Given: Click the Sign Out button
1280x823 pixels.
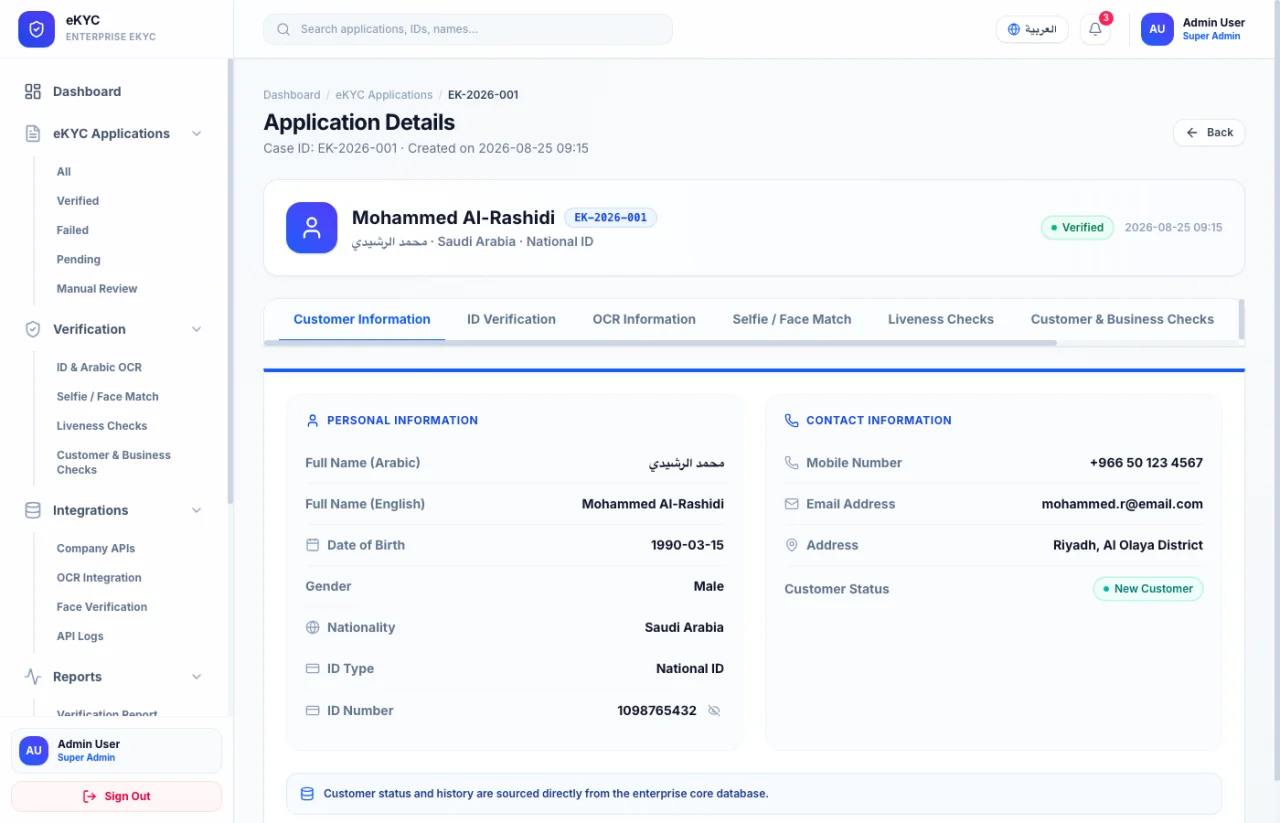Looking at the screenshot, I should click(x=116, y=796).
